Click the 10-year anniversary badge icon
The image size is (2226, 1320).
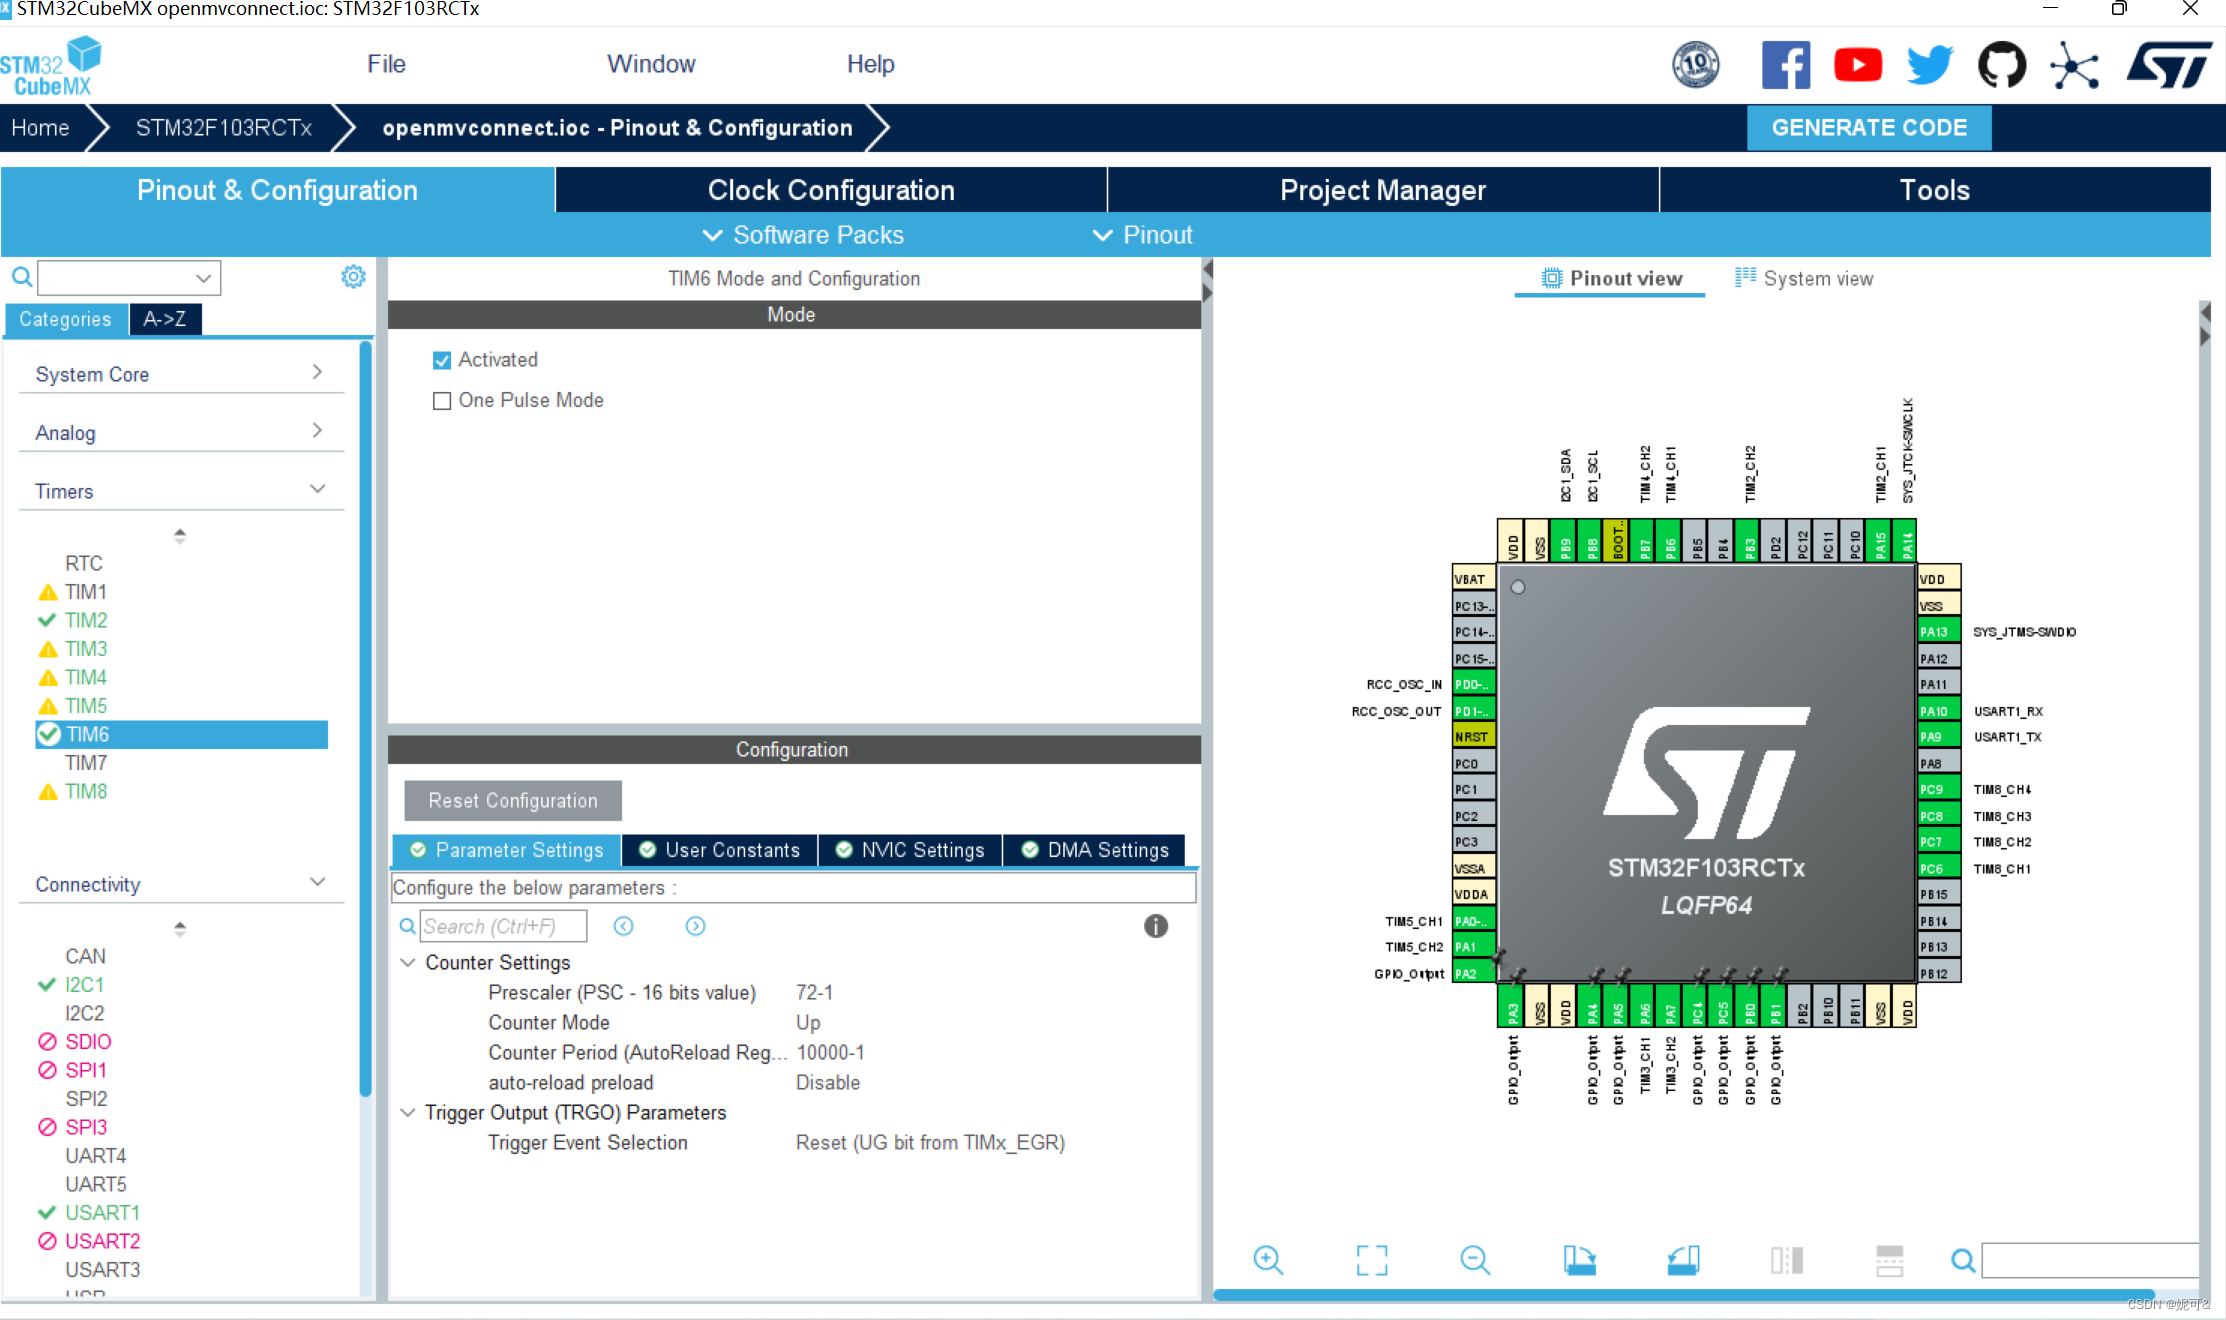coord(1696,66)
